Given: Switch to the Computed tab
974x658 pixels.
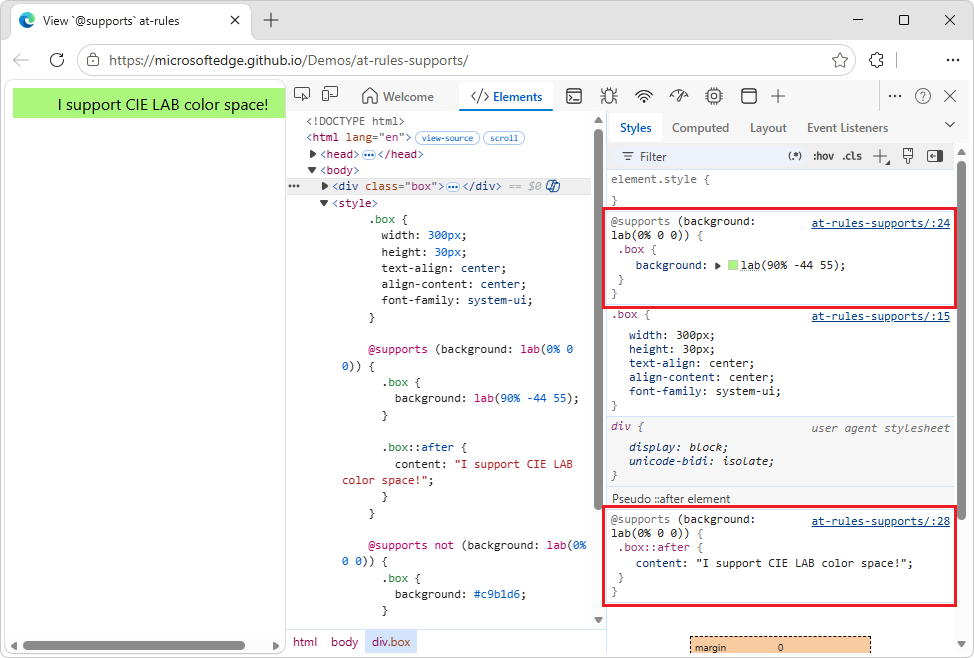Looking at the screenshot, I should point(700,127).
